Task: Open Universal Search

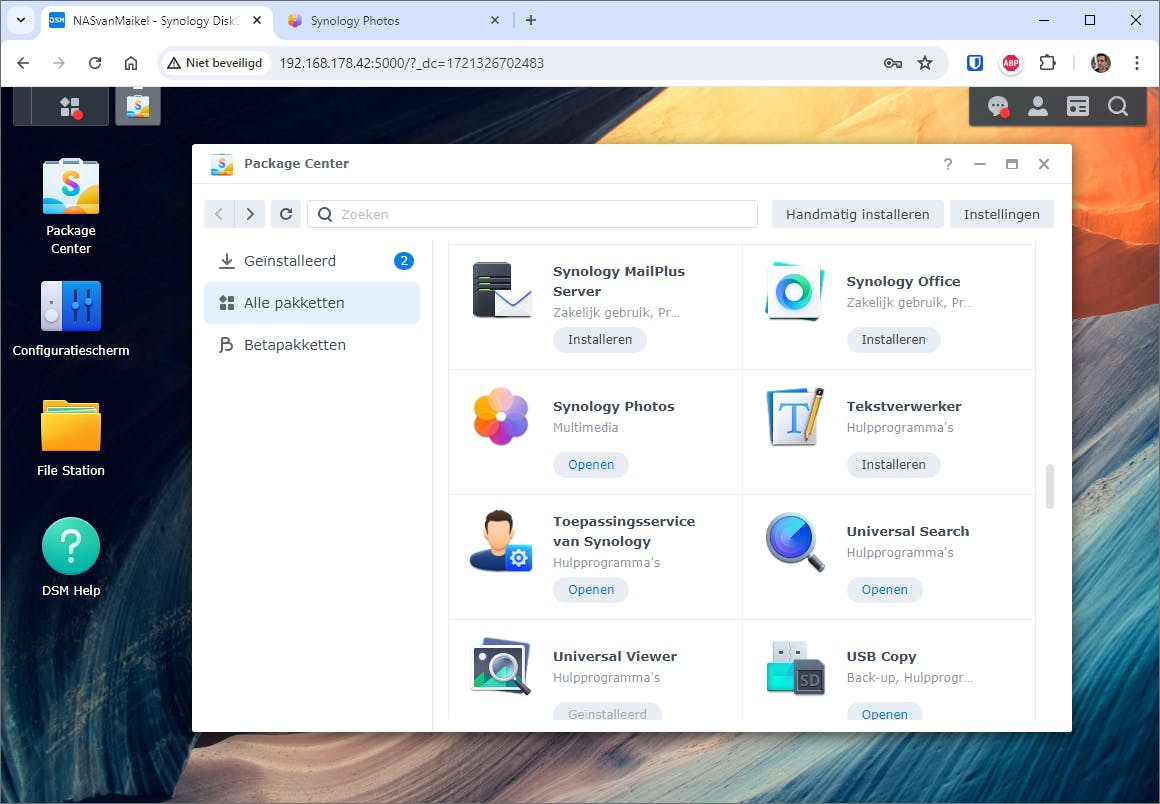Action: [x=885, y=590]
